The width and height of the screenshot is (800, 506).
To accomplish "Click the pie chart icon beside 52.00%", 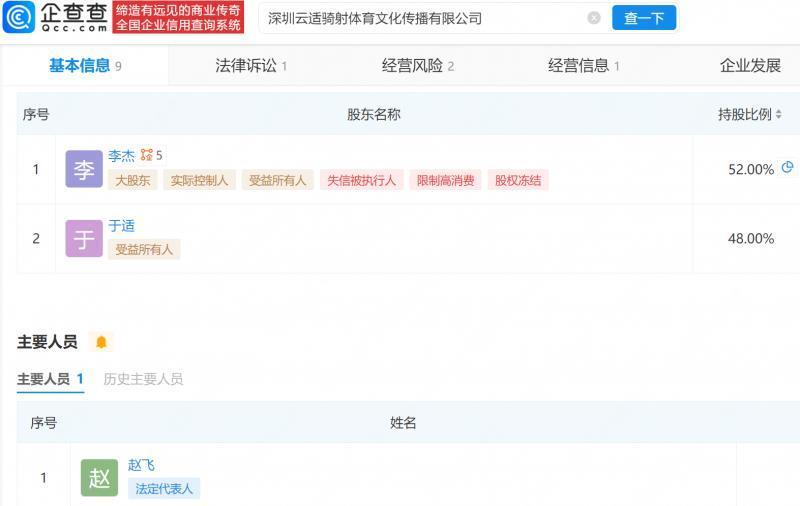I will pos(787,168).
